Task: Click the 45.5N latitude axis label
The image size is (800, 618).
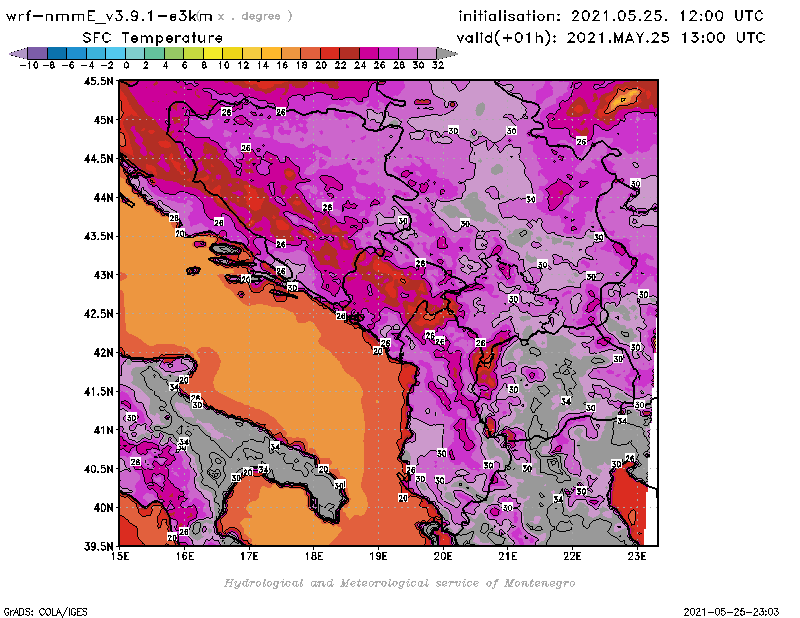Action: coord(97,81)
